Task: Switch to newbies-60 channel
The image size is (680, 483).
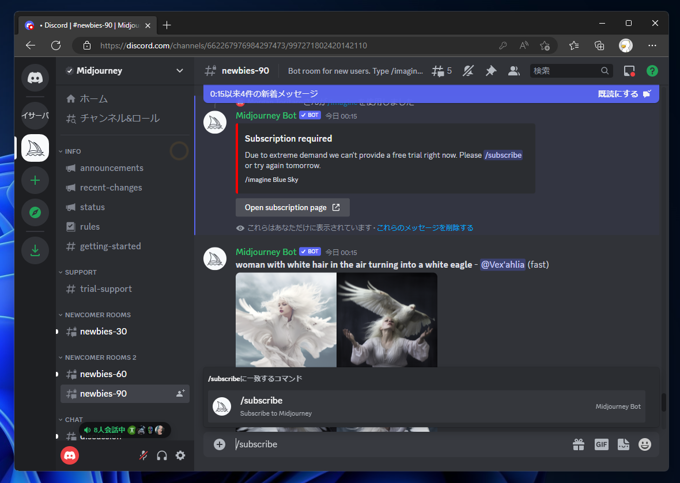Action: [125, 374]
